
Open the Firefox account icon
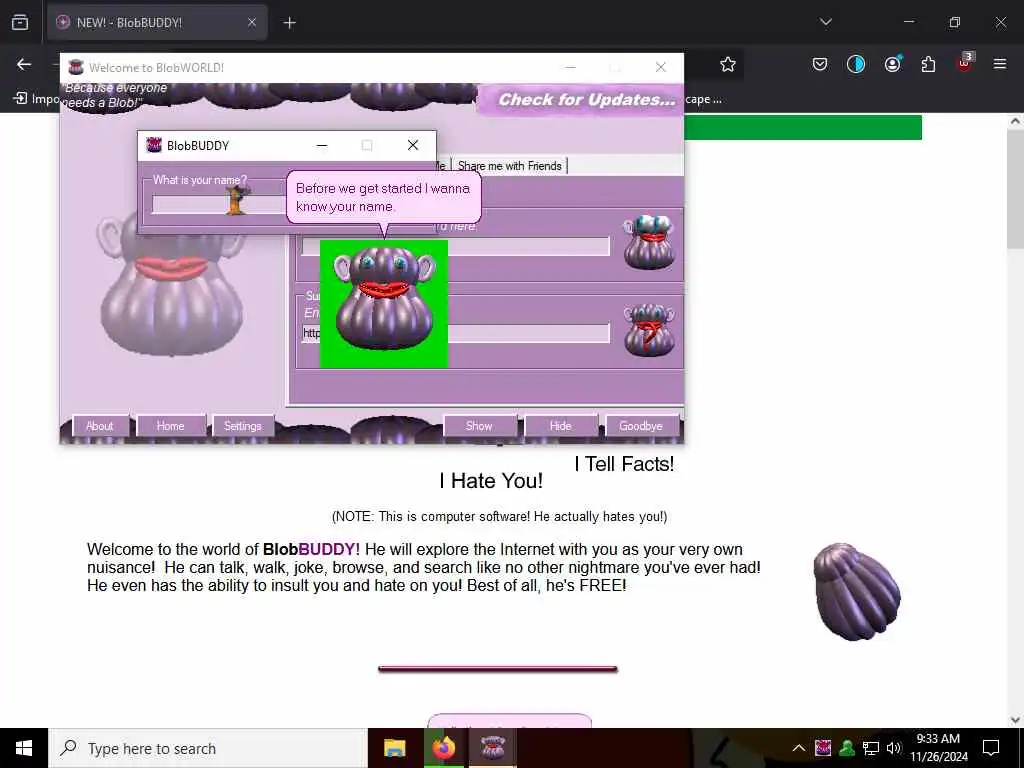[892, 64]
